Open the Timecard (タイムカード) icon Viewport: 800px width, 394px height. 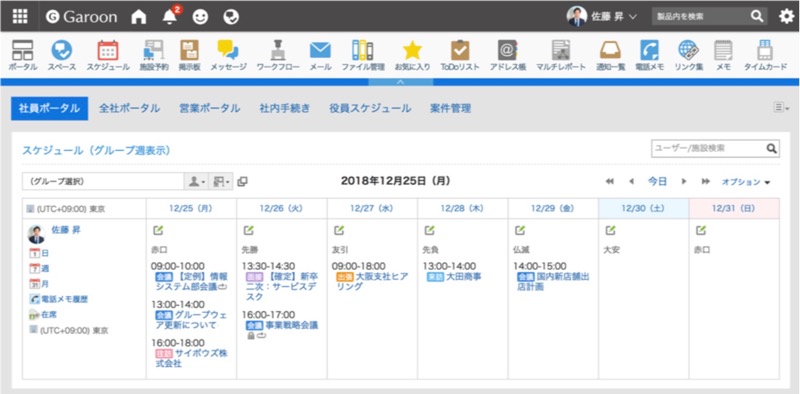point(765,51)
